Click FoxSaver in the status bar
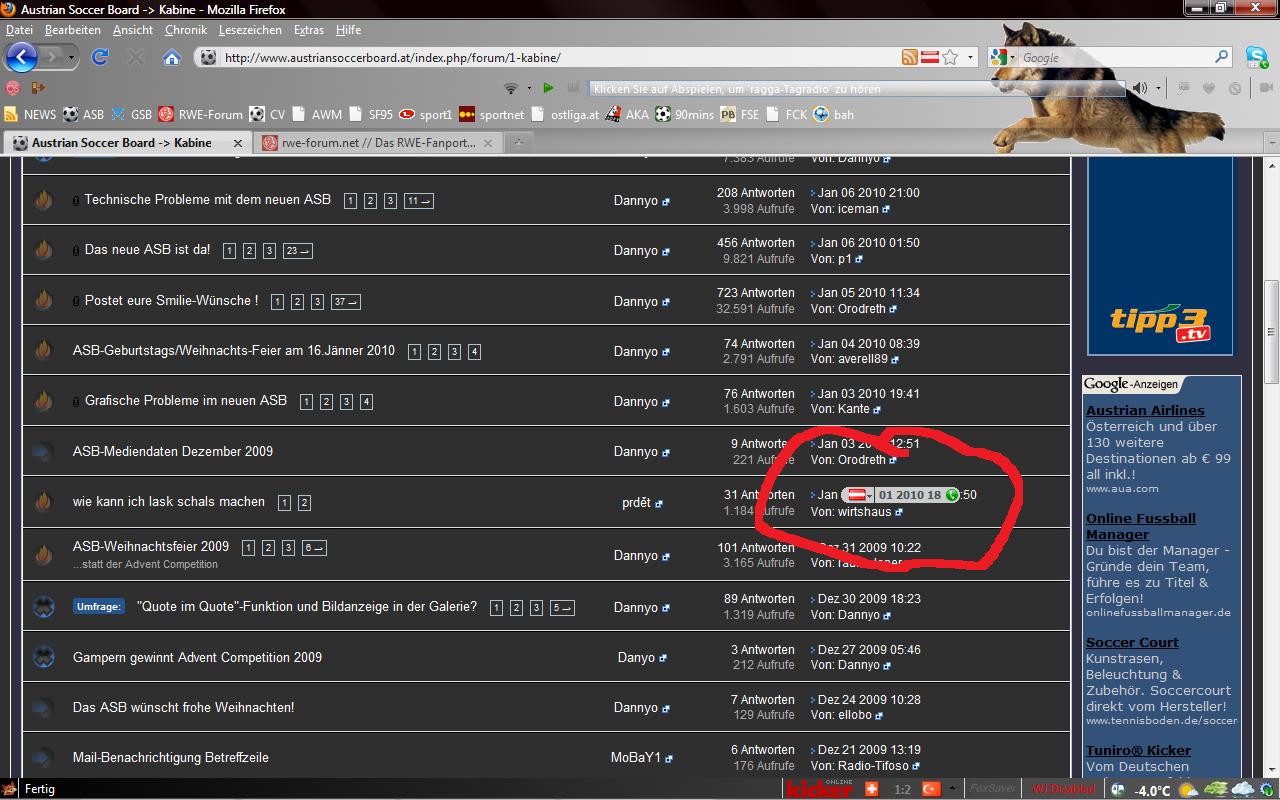The image size is (1280, 800). coord(993,789)
